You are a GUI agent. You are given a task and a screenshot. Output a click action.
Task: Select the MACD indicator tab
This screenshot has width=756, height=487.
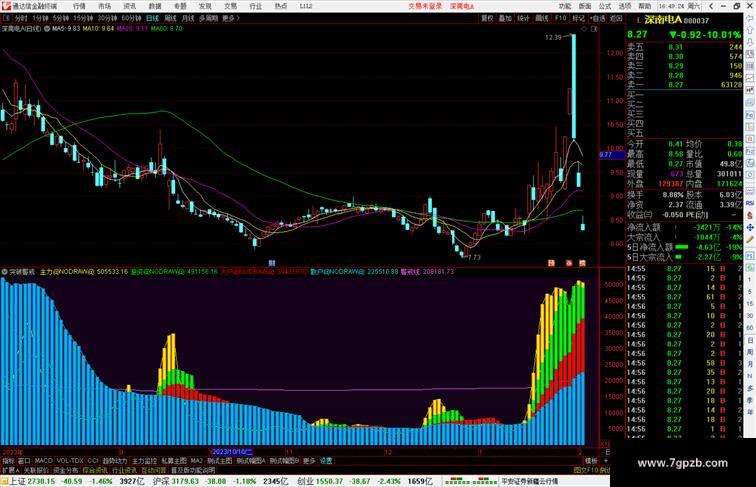point(43,461)
